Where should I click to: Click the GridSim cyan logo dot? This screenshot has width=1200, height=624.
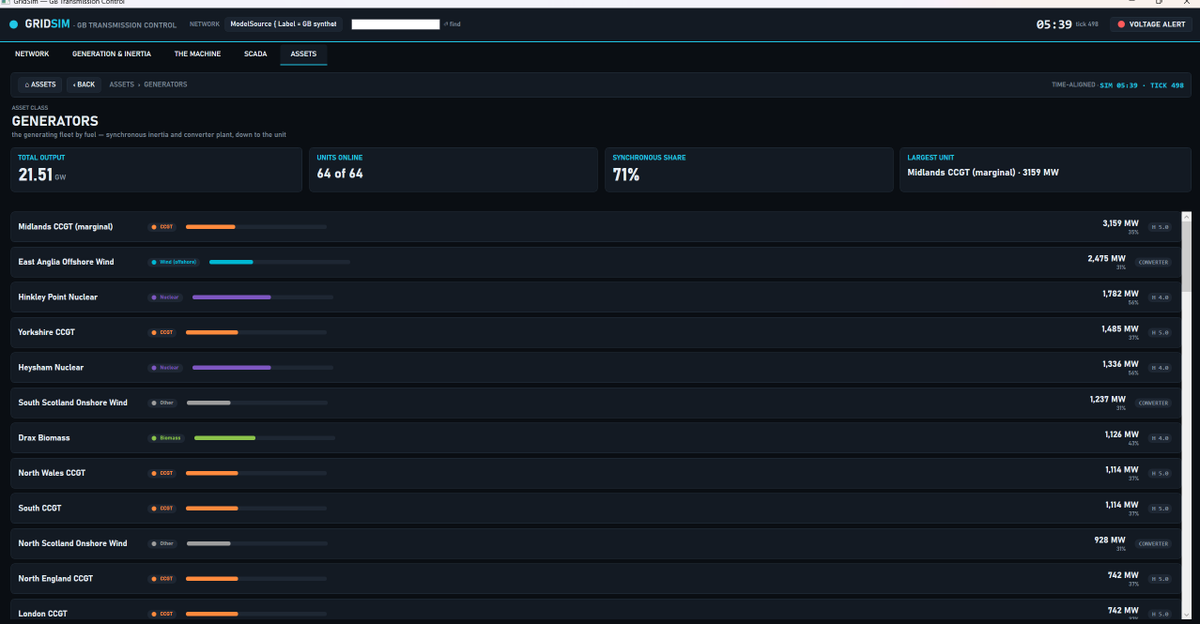[x=14, y=24]
